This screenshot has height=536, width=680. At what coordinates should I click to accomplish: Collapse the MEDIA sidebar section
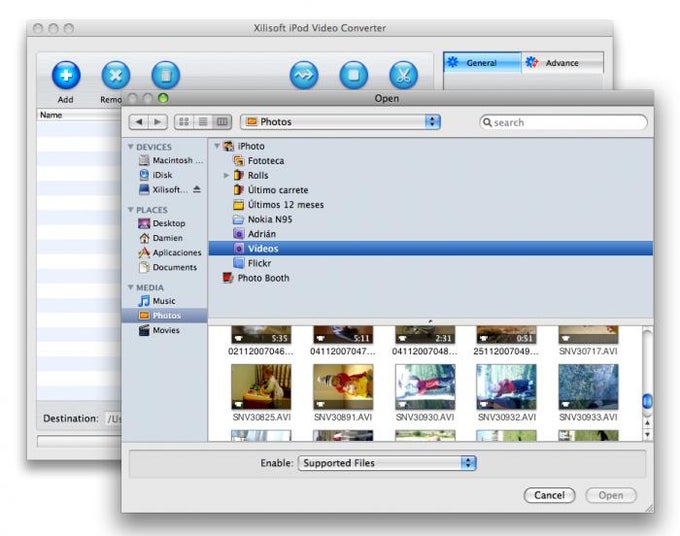131,288
